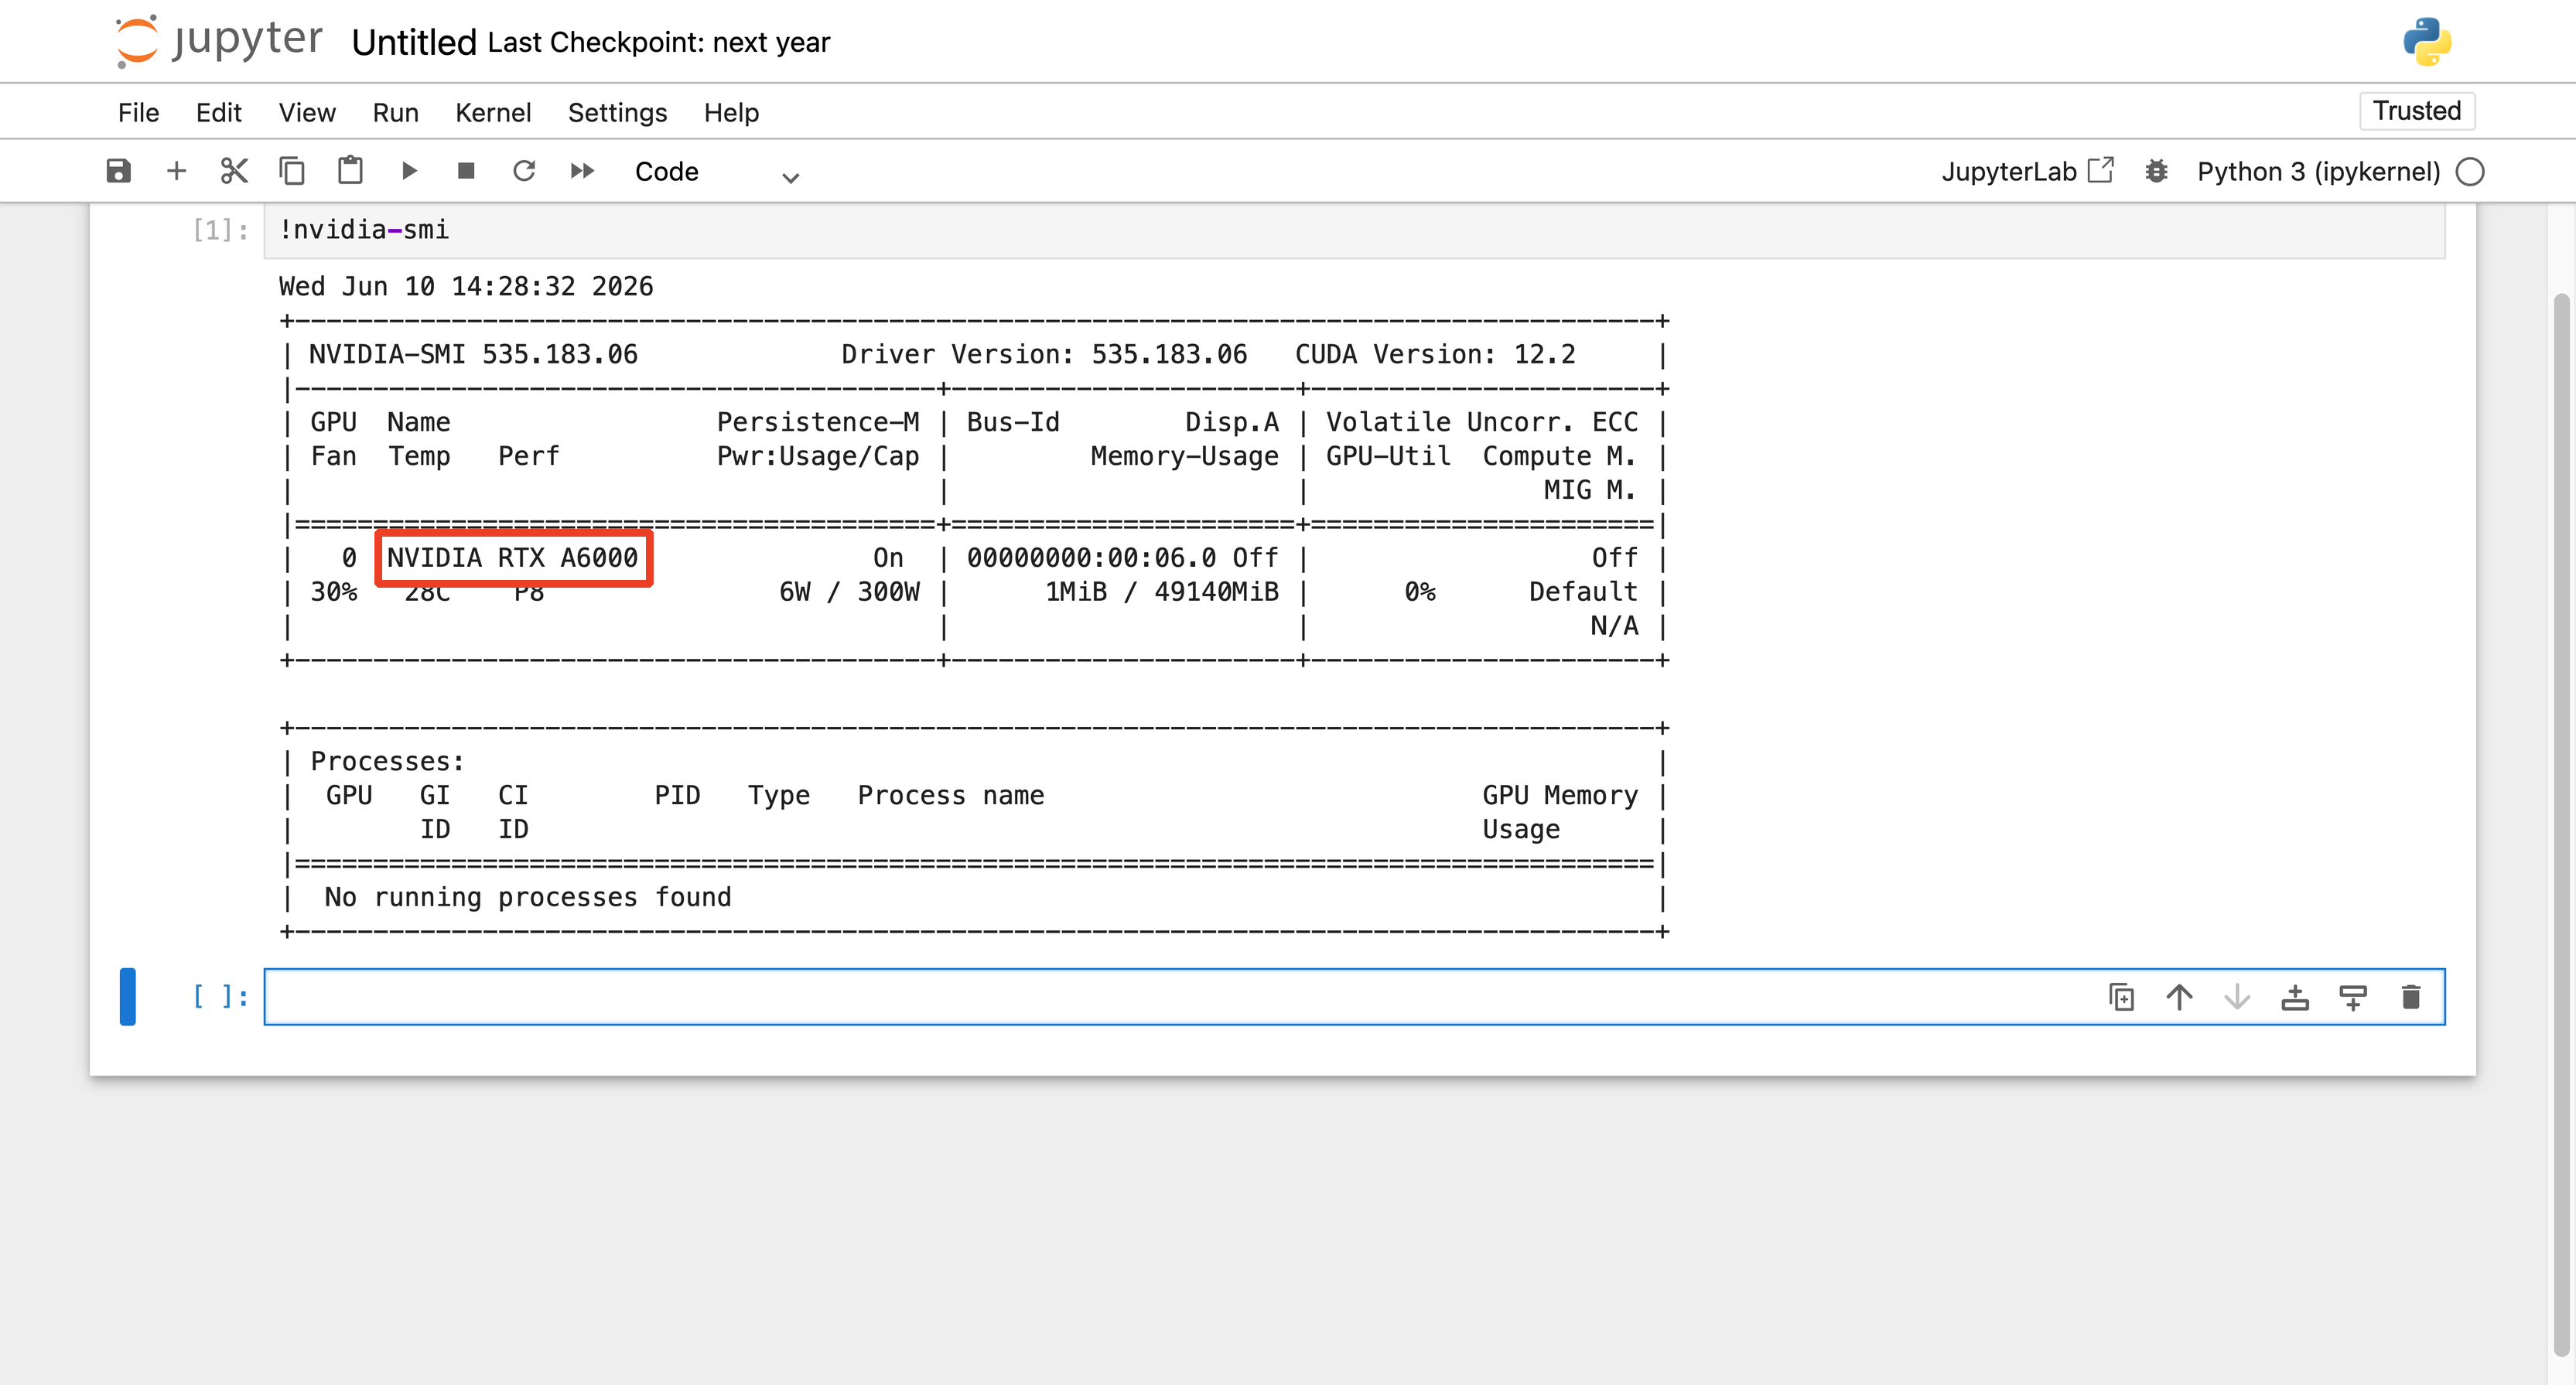2576x1385 pixels.
Task: Copy the selected cell from the toolbar
Action: (292, 171)
